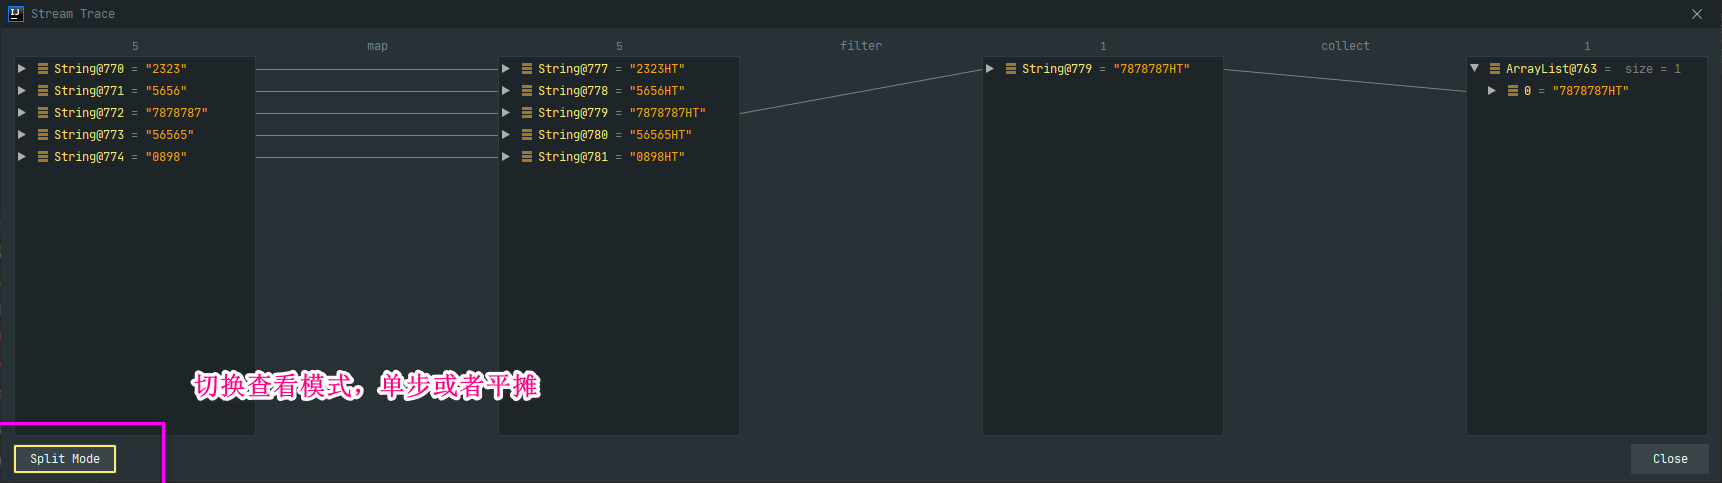Select the "collect" stage label
The height and width of the screenshot is (483, 1722).
pyautogui.click(x=1345, y=46)
